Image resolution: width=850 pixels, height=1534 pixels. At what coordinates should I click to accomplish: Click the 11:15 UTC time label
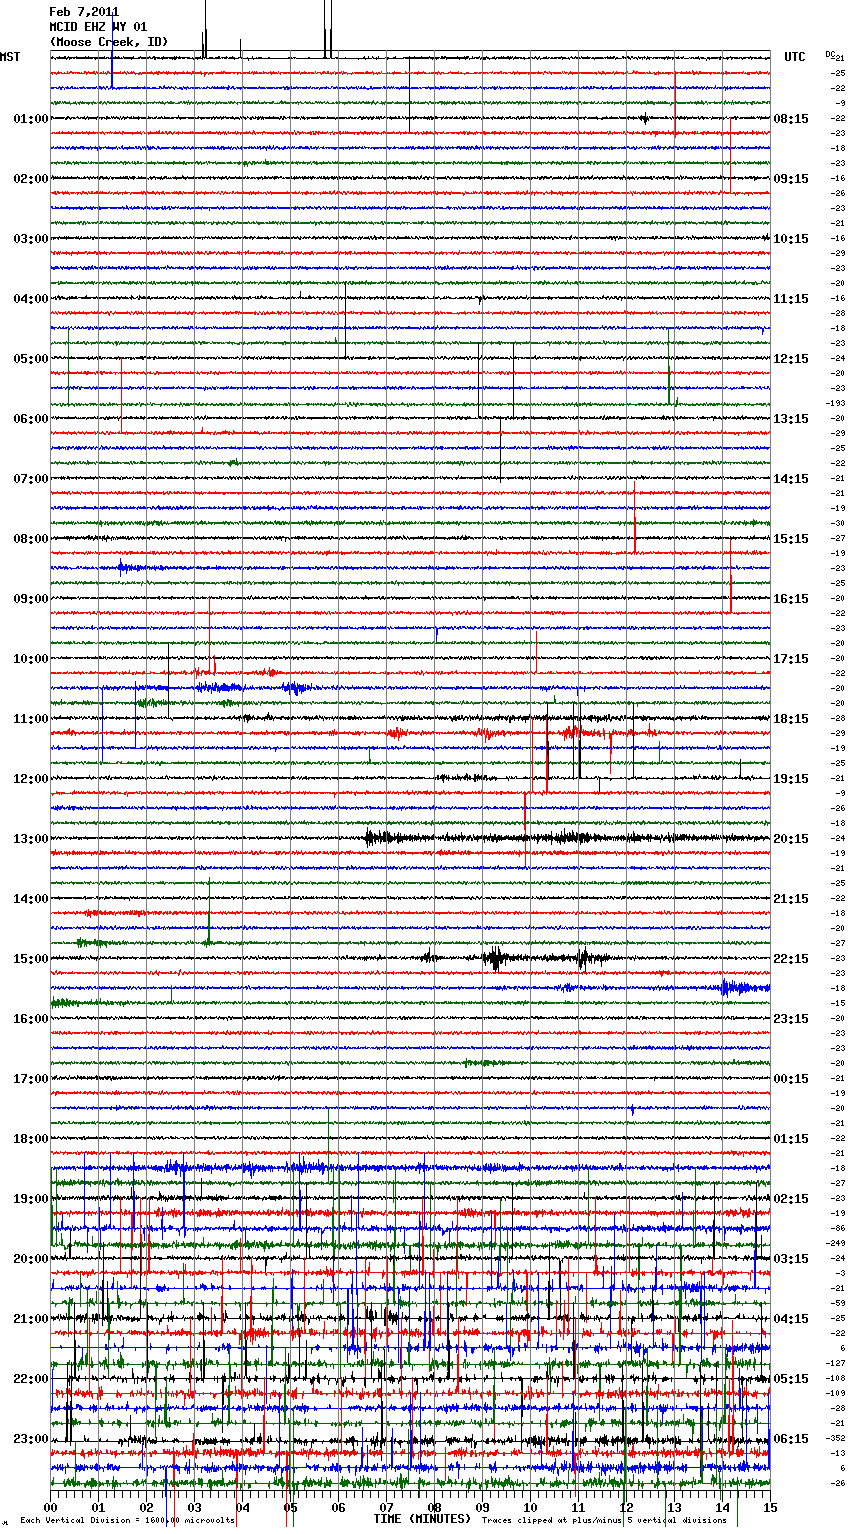coord(791,299)
